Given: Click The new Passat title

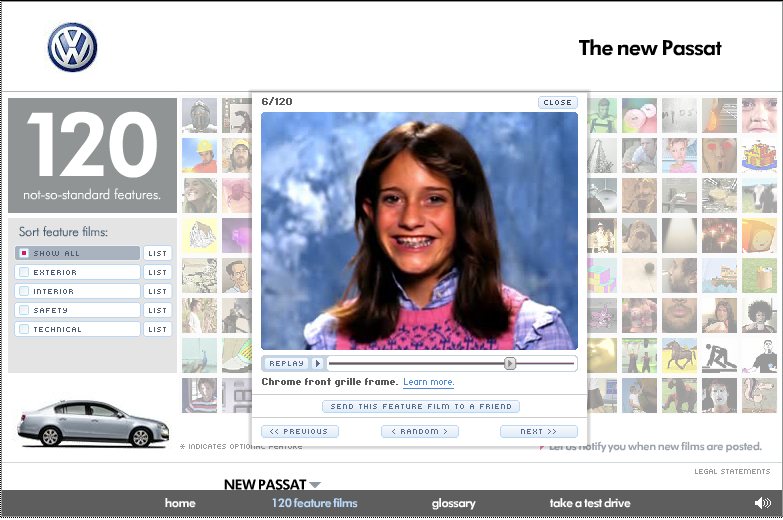Looking at the screenshot, I should pos(650,48).
